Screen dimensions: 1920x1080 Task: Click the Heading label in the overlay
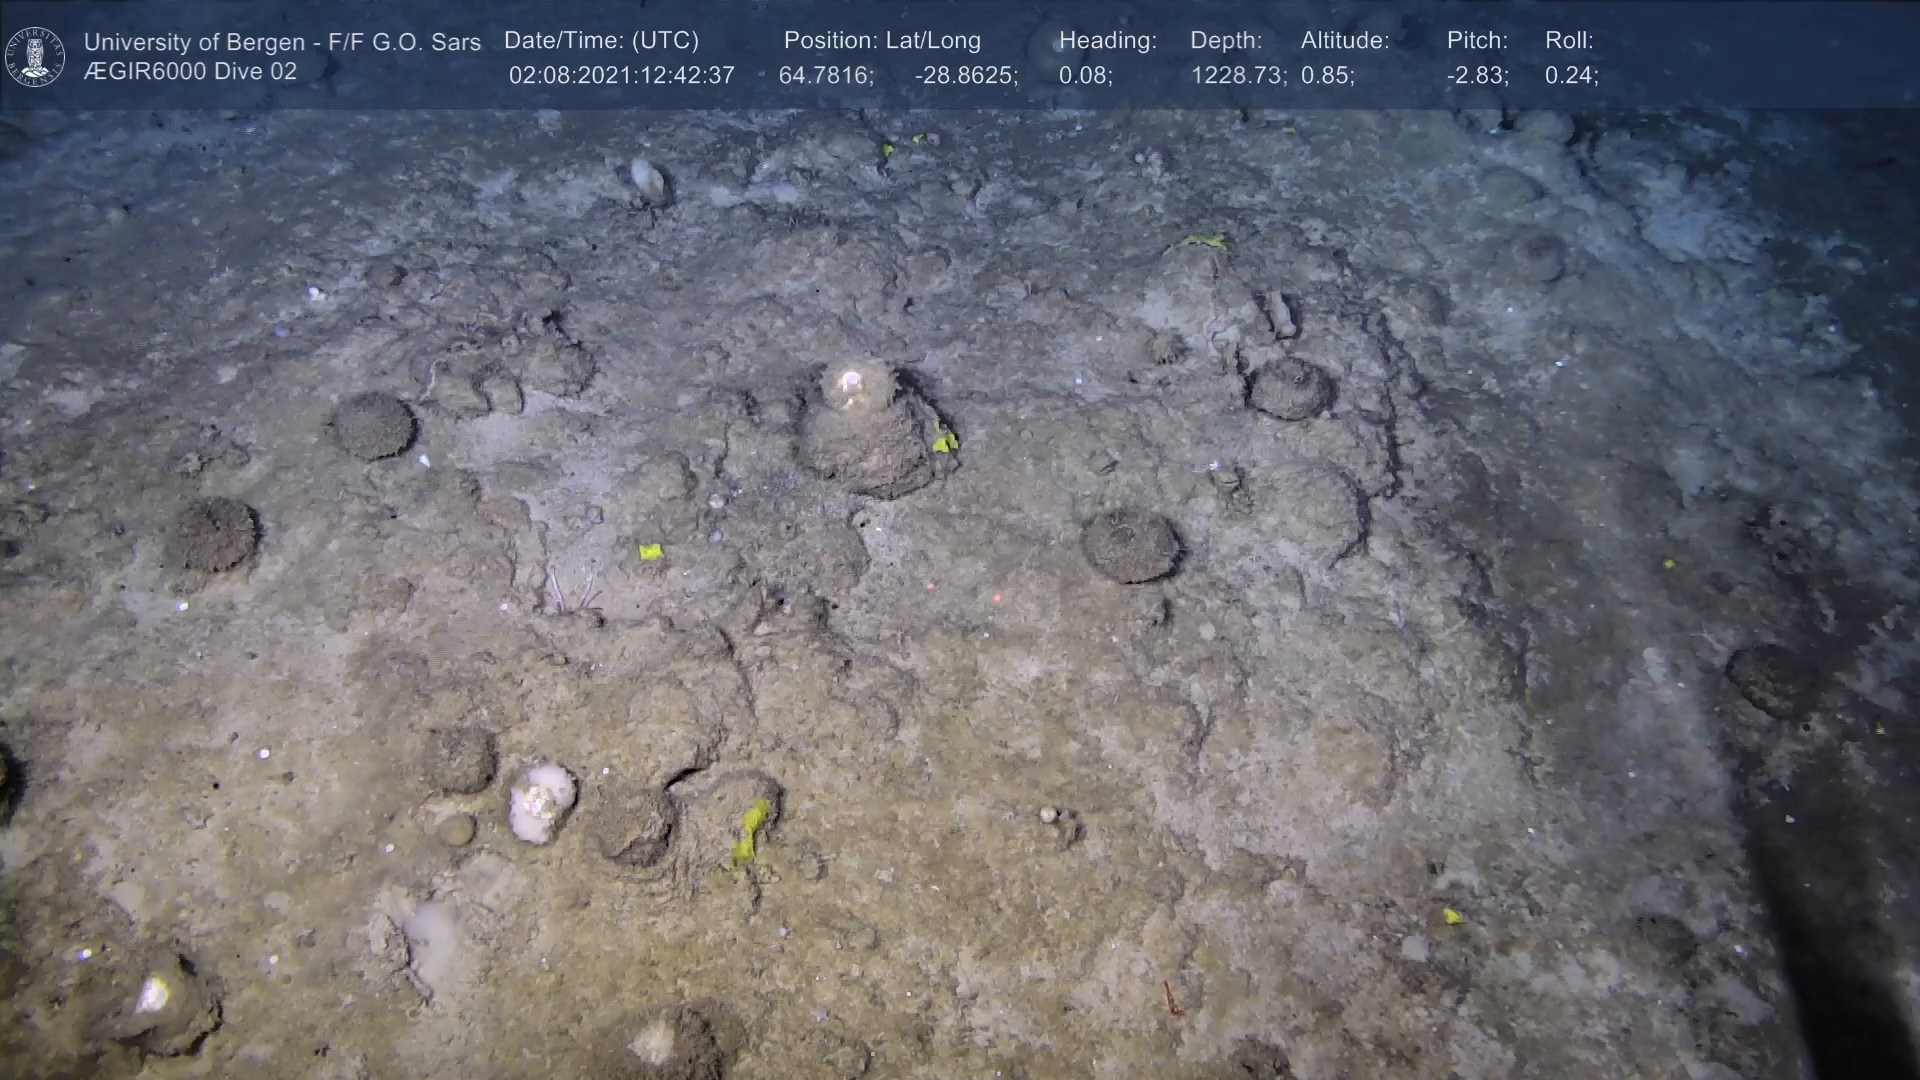1107,41
